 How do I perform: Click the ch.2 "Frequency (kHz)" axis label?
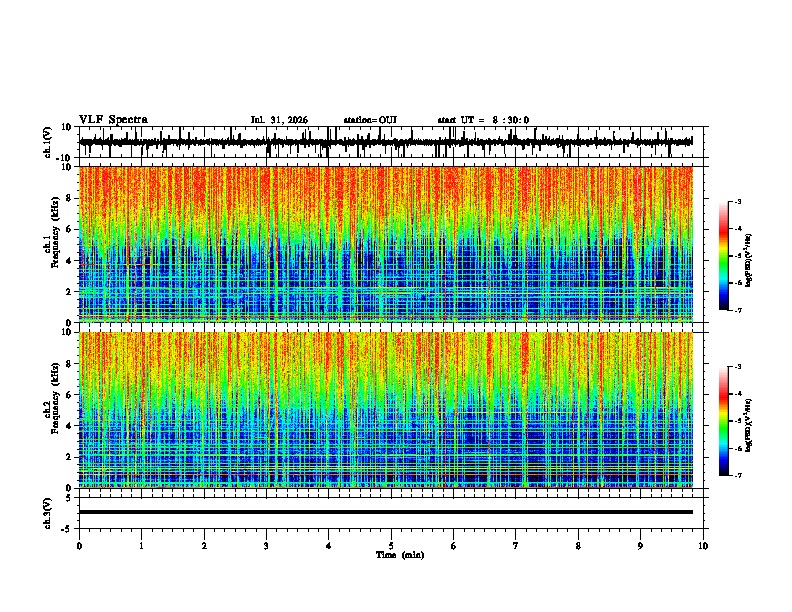pos(55,398)
